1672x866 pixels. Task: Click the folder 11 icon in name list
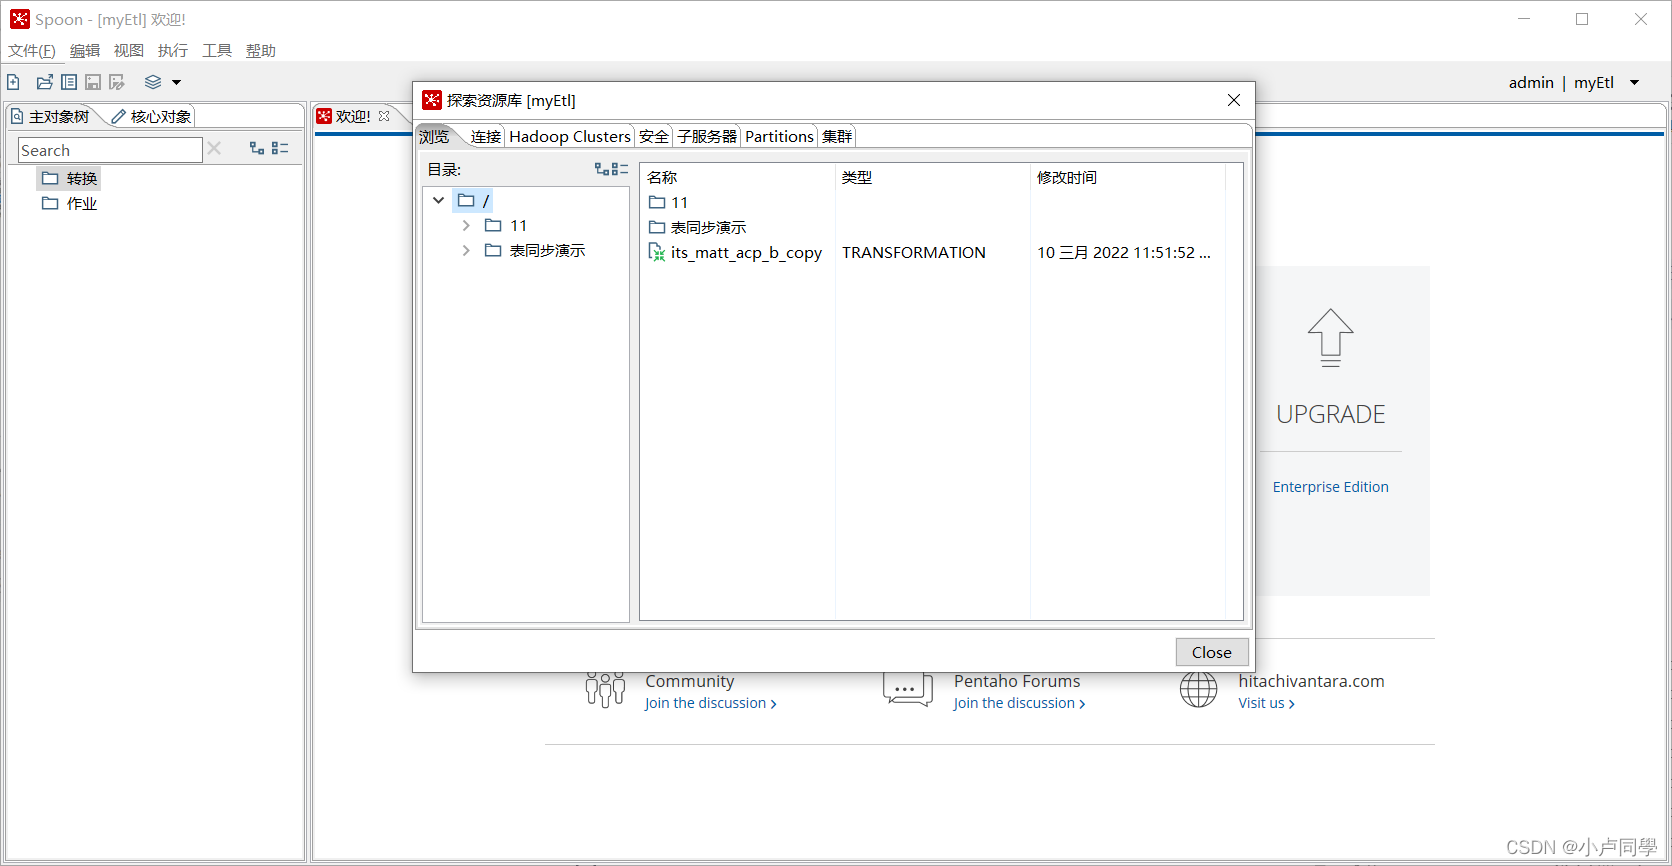click(657, 202)
